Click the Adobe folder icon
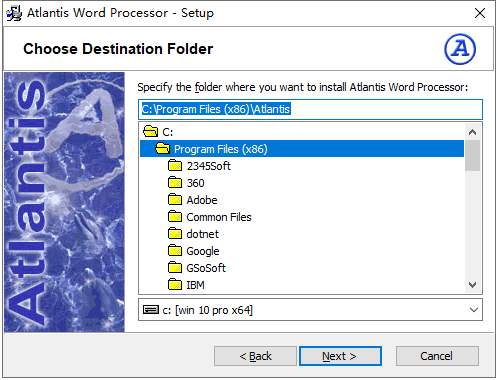This screenshot has width=498, height=380. [175, 200]
